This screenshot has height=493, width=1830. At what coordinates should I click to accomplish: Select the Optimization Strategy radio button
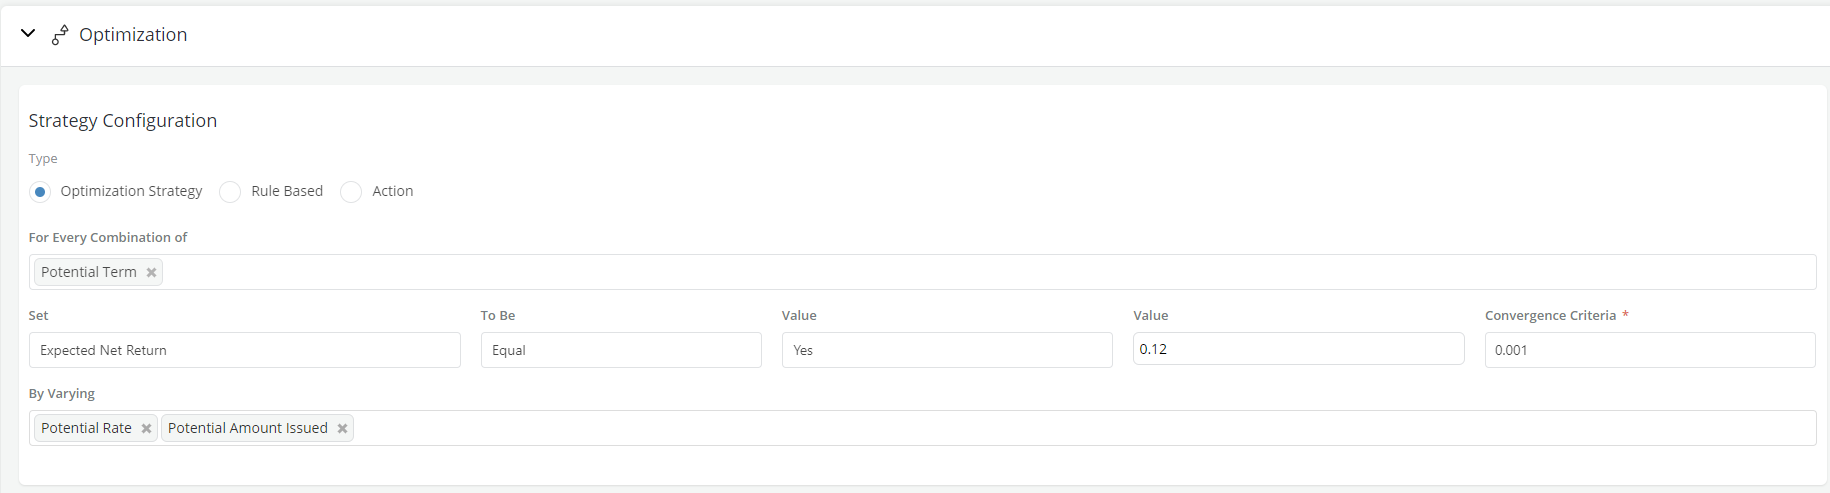pyautogui.click(x=40, y=192)
